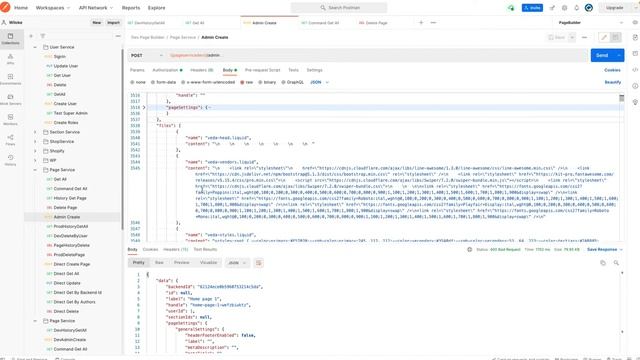Click the filter collections icon
This screenshot has height=360, width=640.
[x=42, y=36]
